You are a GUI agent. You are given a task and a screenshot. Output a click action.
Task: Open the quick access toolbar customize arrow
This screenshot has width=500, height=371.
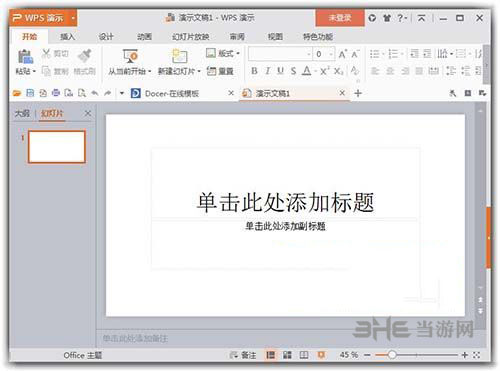122,93
